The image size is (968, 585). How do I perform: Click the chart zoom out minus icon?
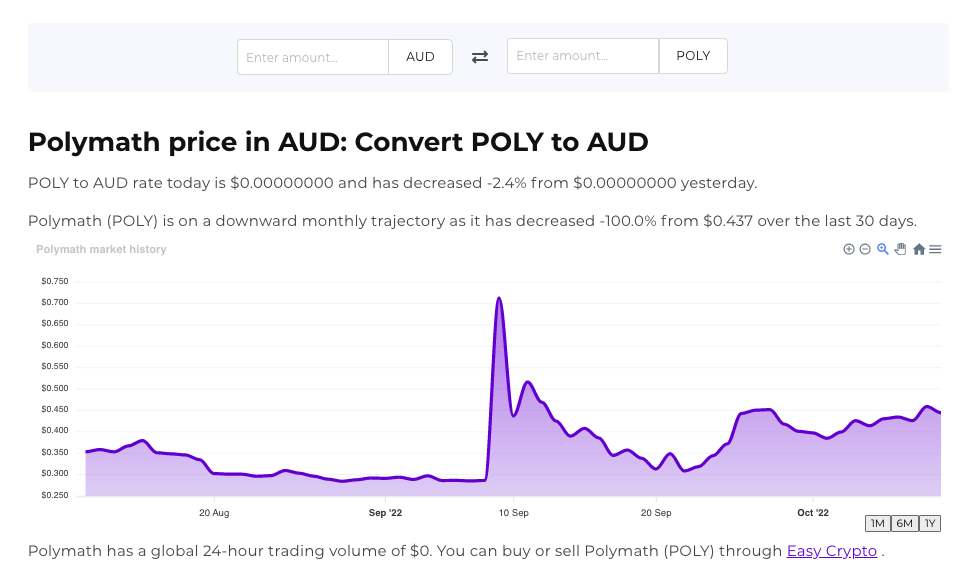point(865,249)
